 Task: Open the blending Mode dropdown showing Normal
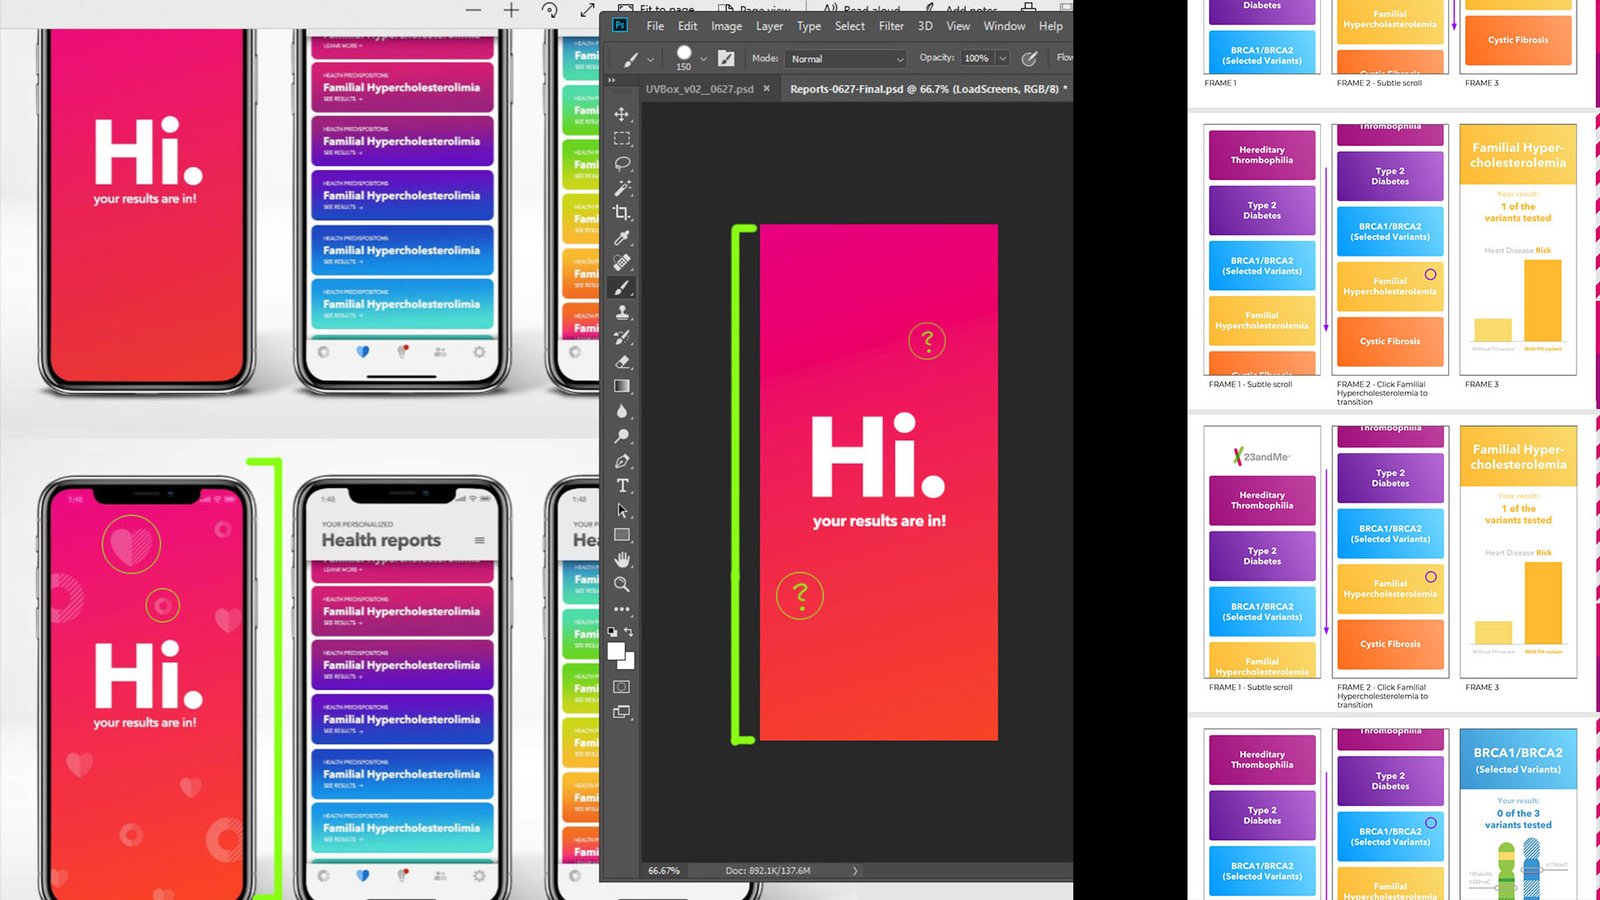pos(846,59)
